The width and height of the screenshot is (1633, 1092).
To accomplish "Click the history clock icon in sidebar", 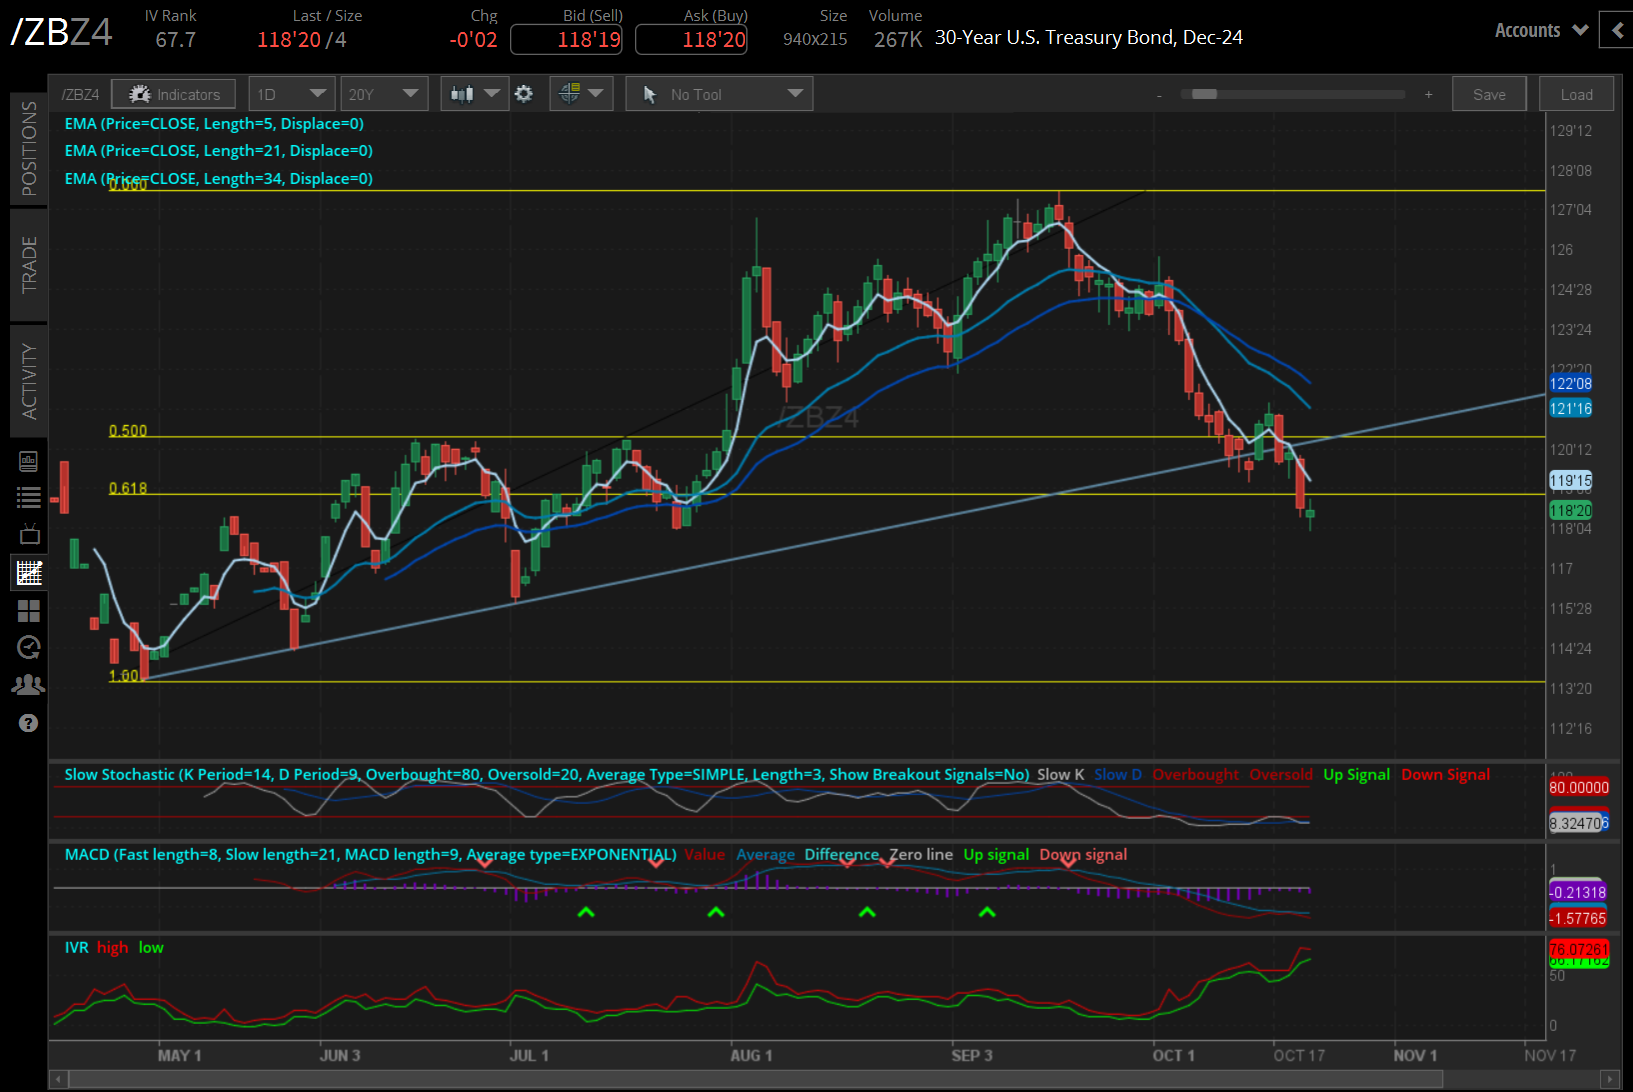I will click(28, 647).
